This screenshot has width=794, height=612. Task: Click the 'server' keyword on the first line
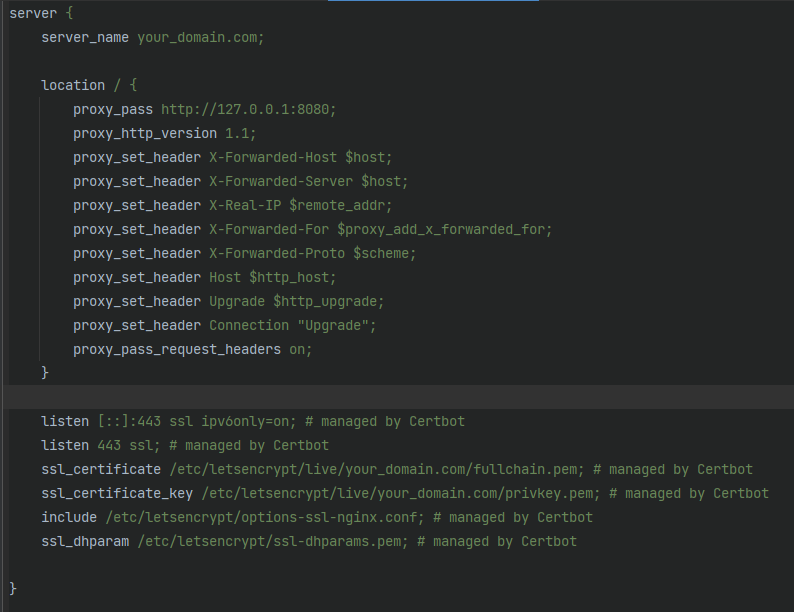[x=33, y=13]
